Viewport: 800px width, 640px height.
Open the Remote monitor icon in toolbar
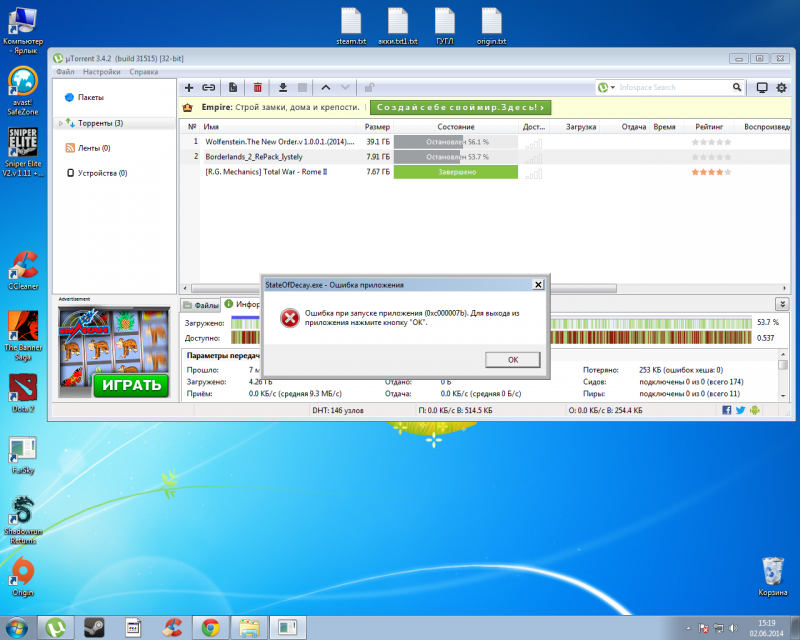click(x=762, y=88)
